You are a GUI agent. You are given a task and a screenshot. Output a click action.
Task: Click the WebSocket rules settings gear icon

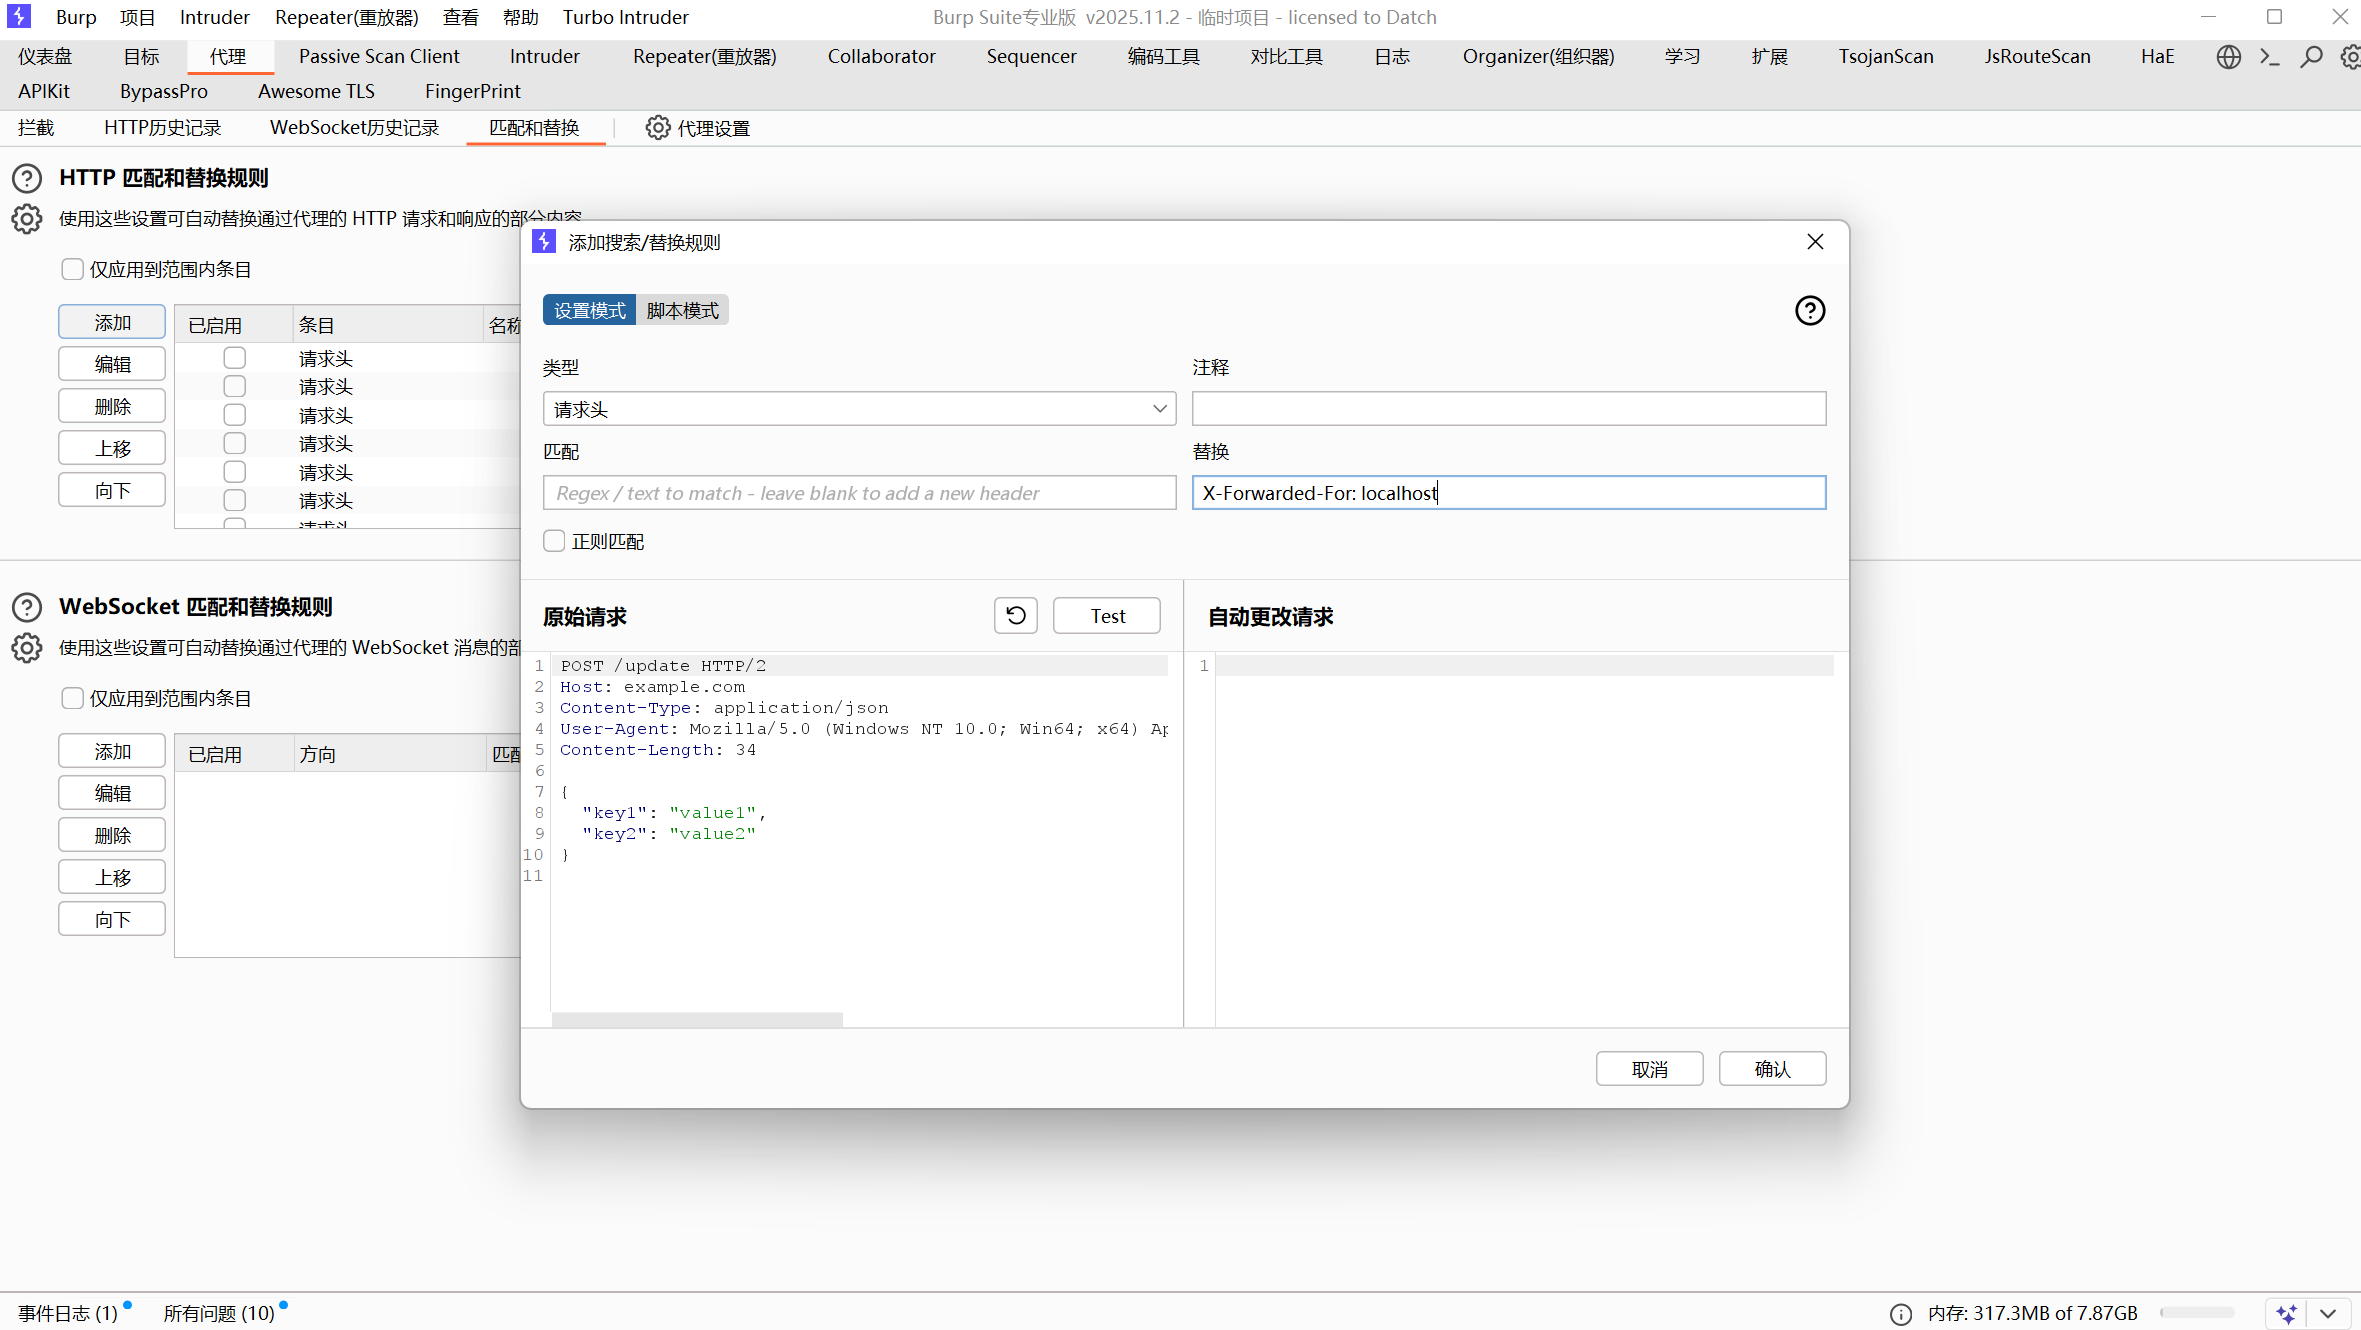click(27, 648)
